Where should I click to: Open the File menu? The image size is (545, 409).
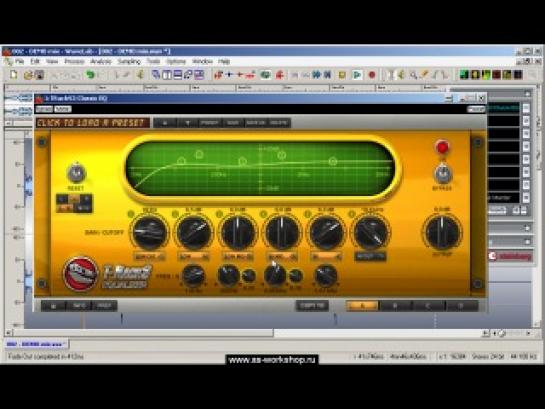[19, 62]
